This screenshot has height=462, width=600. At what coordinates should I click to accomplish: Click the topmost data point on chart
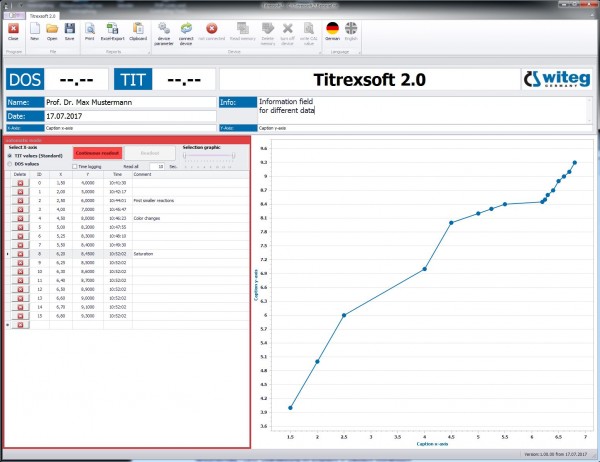coord(574,163)
